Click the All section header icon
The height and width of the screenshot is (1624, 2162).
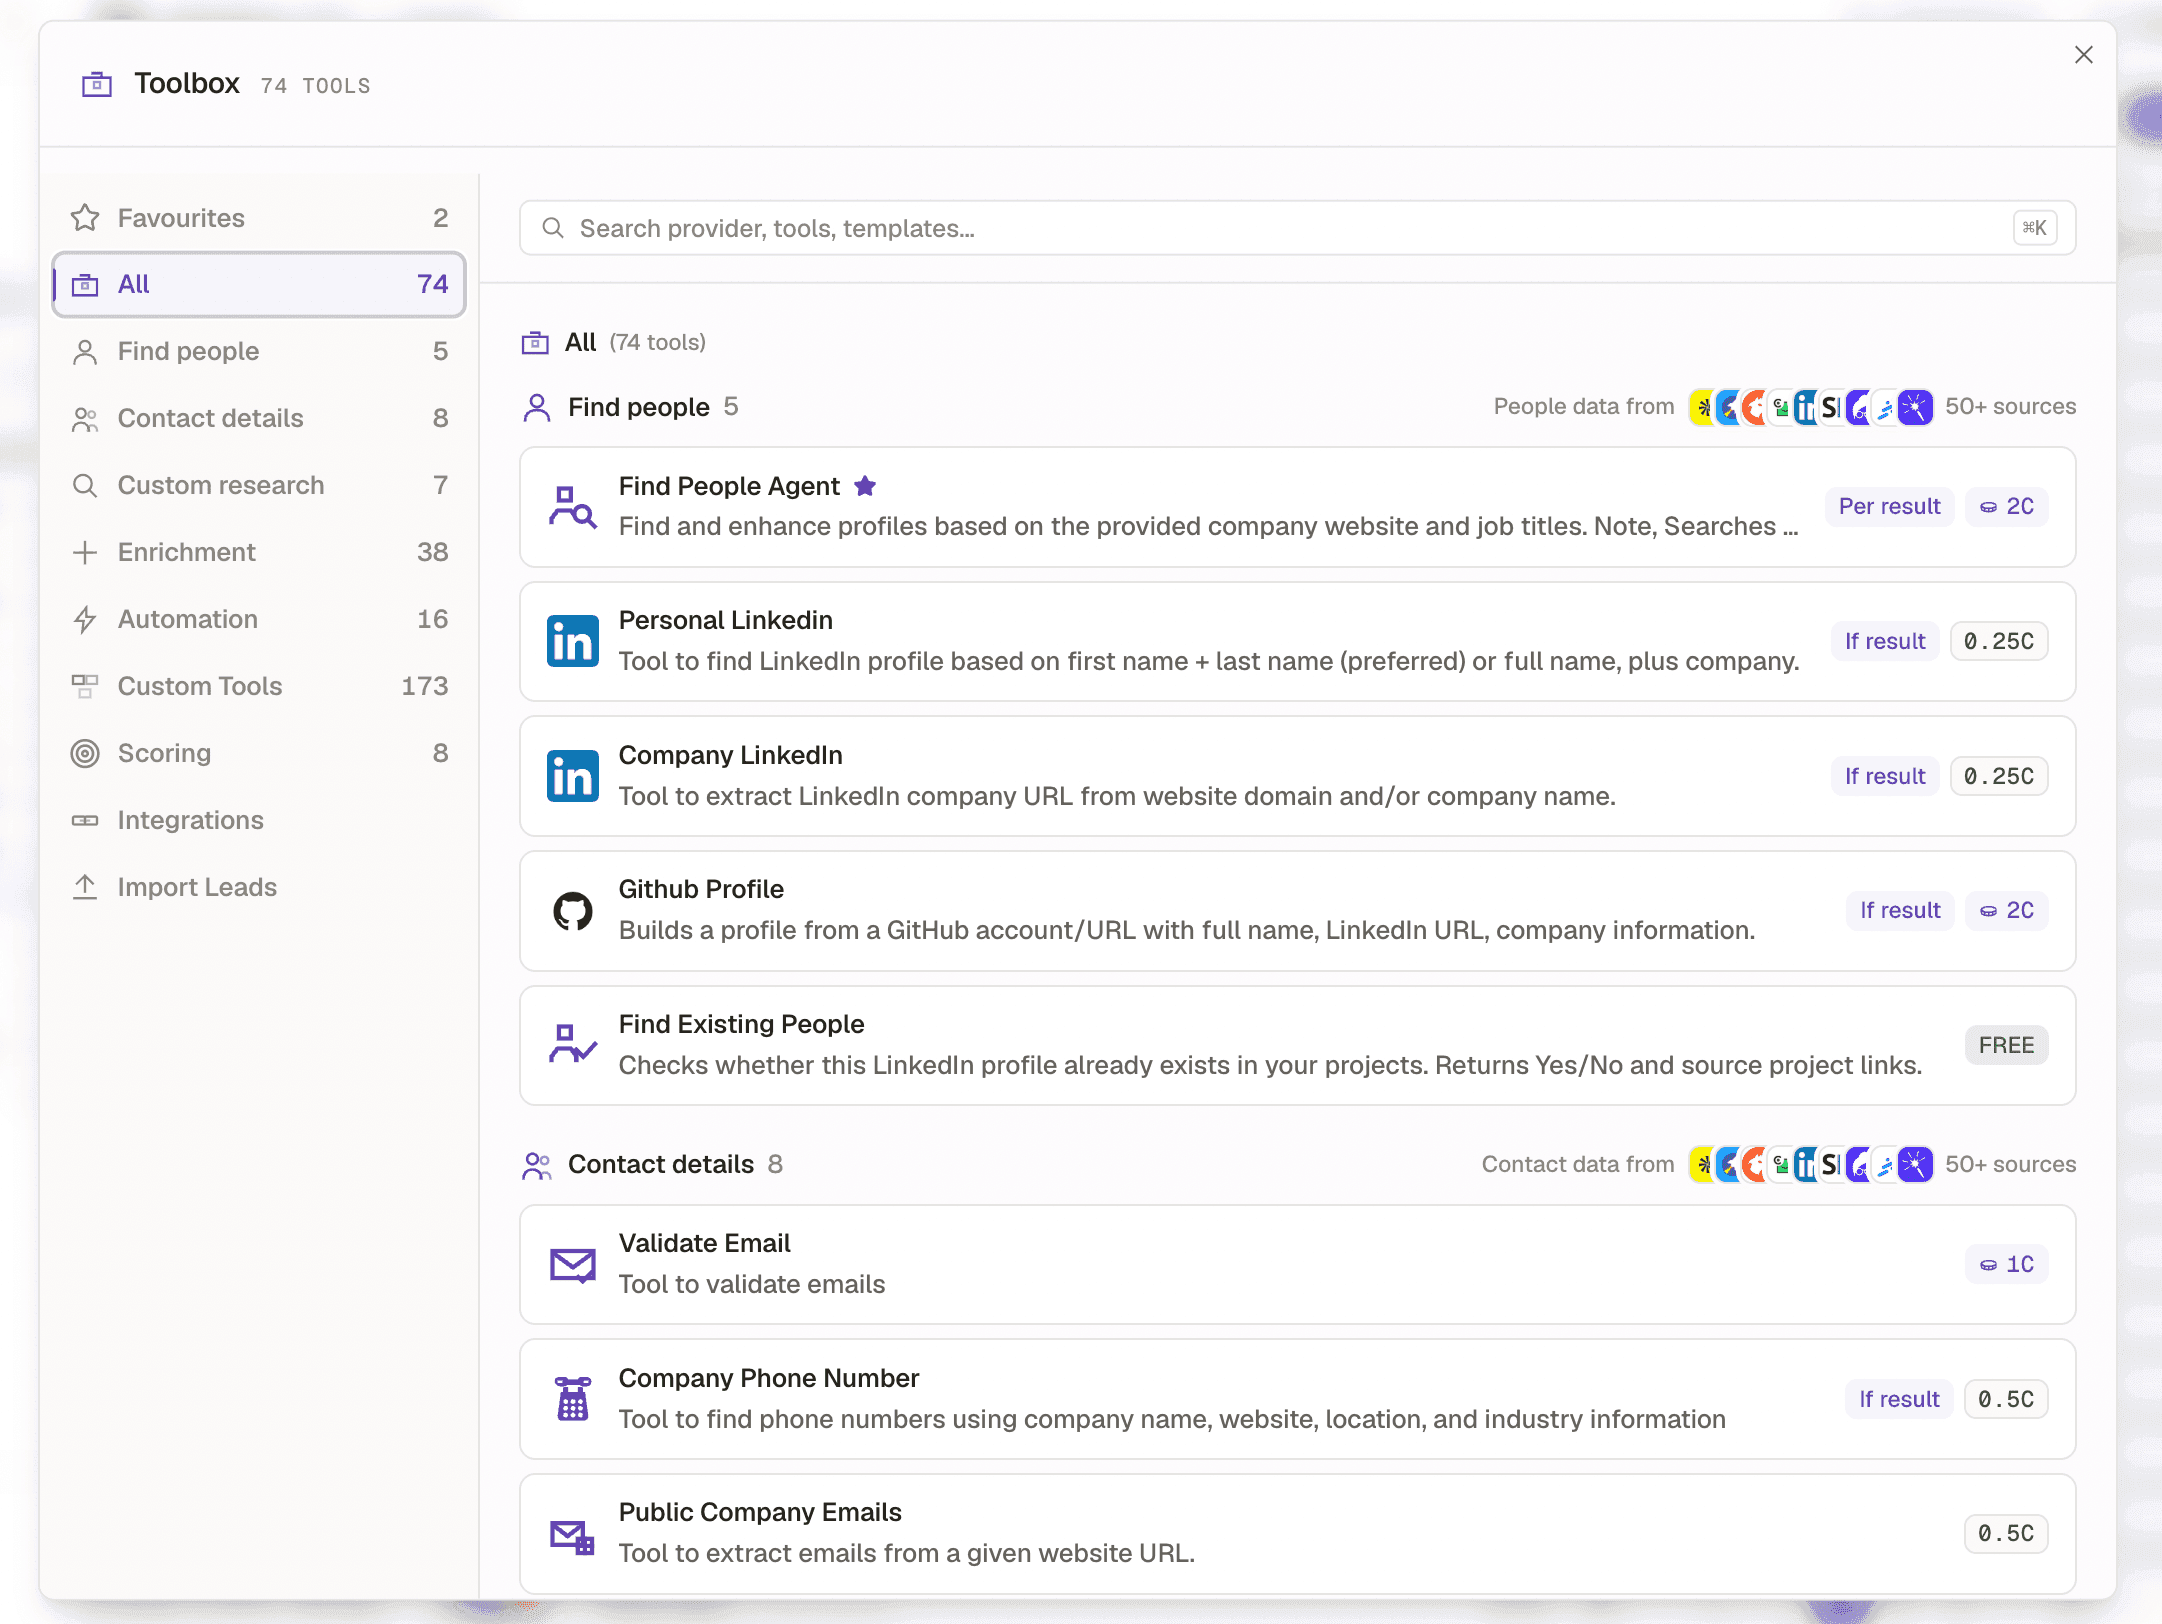tap(535, 343)
